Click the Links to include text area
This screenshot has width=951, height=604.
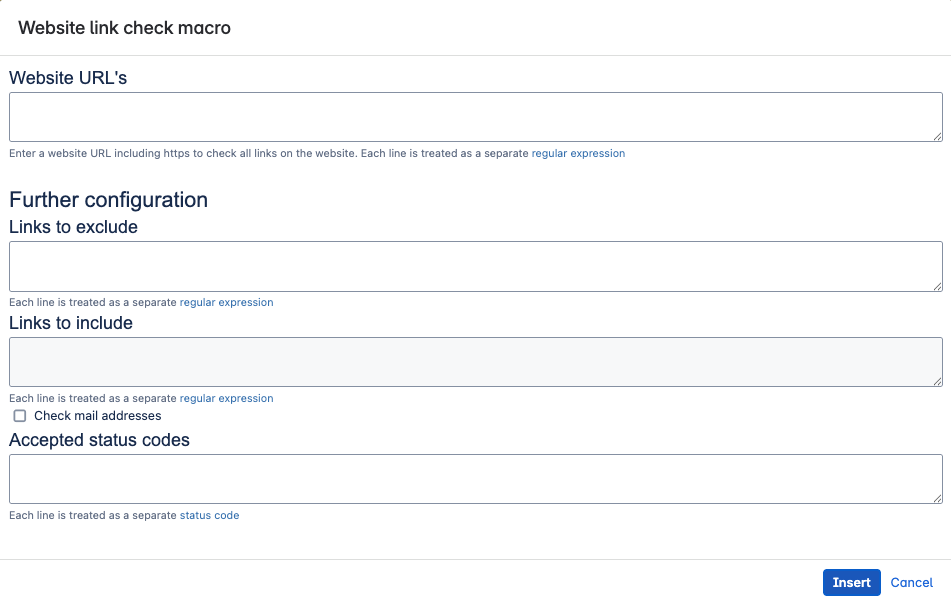tap(475, 362)
